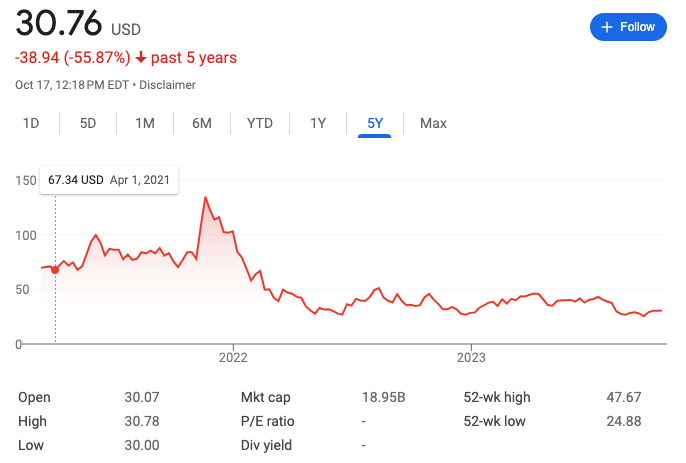Click the Follow button
This screenshot has width=686, height=463.
point(628,27)
